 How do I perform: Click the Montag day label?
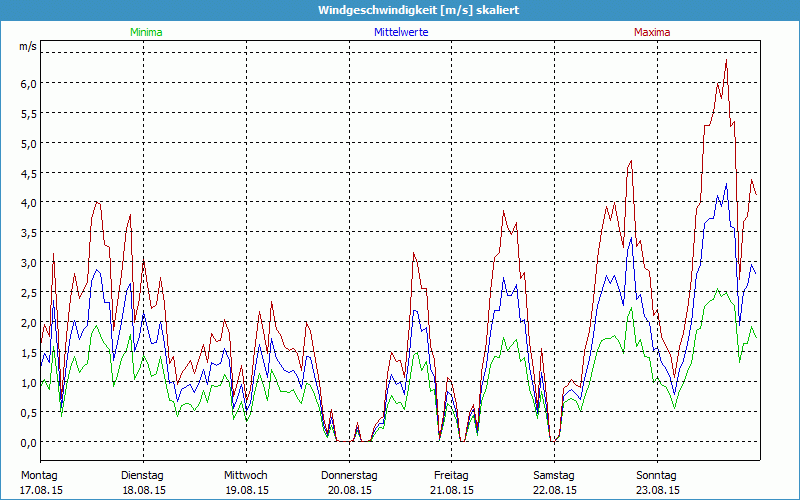[x=39, y=476]
